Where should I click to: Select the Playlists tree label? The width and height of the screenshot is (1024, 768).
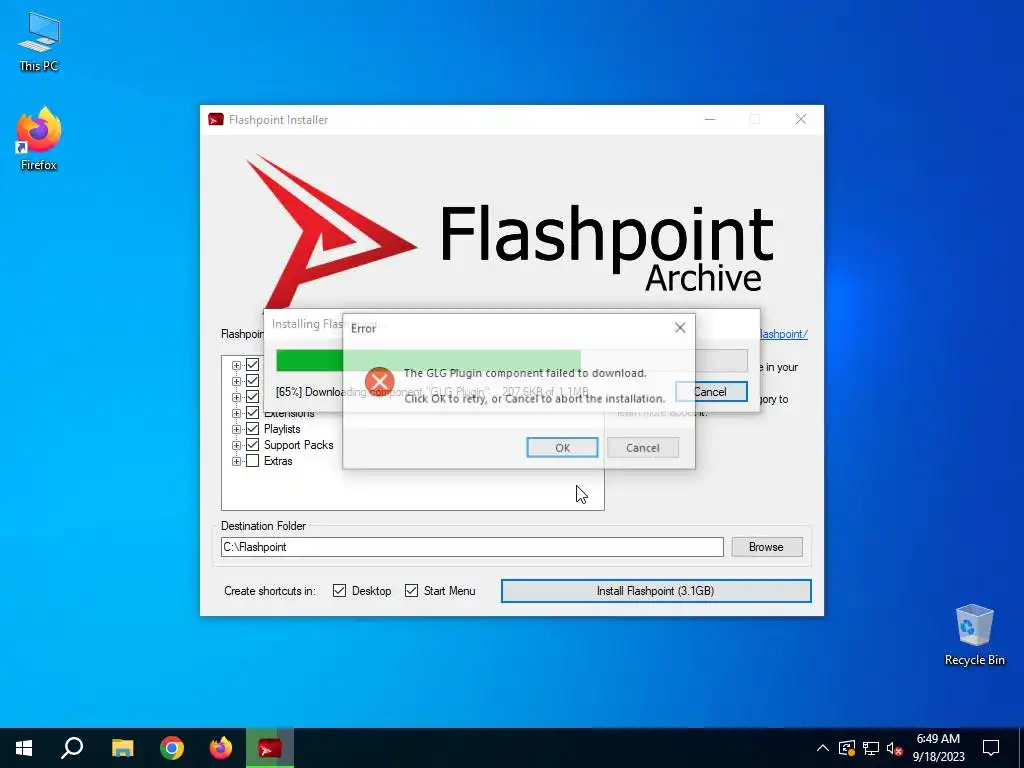[x=282, y=429]
